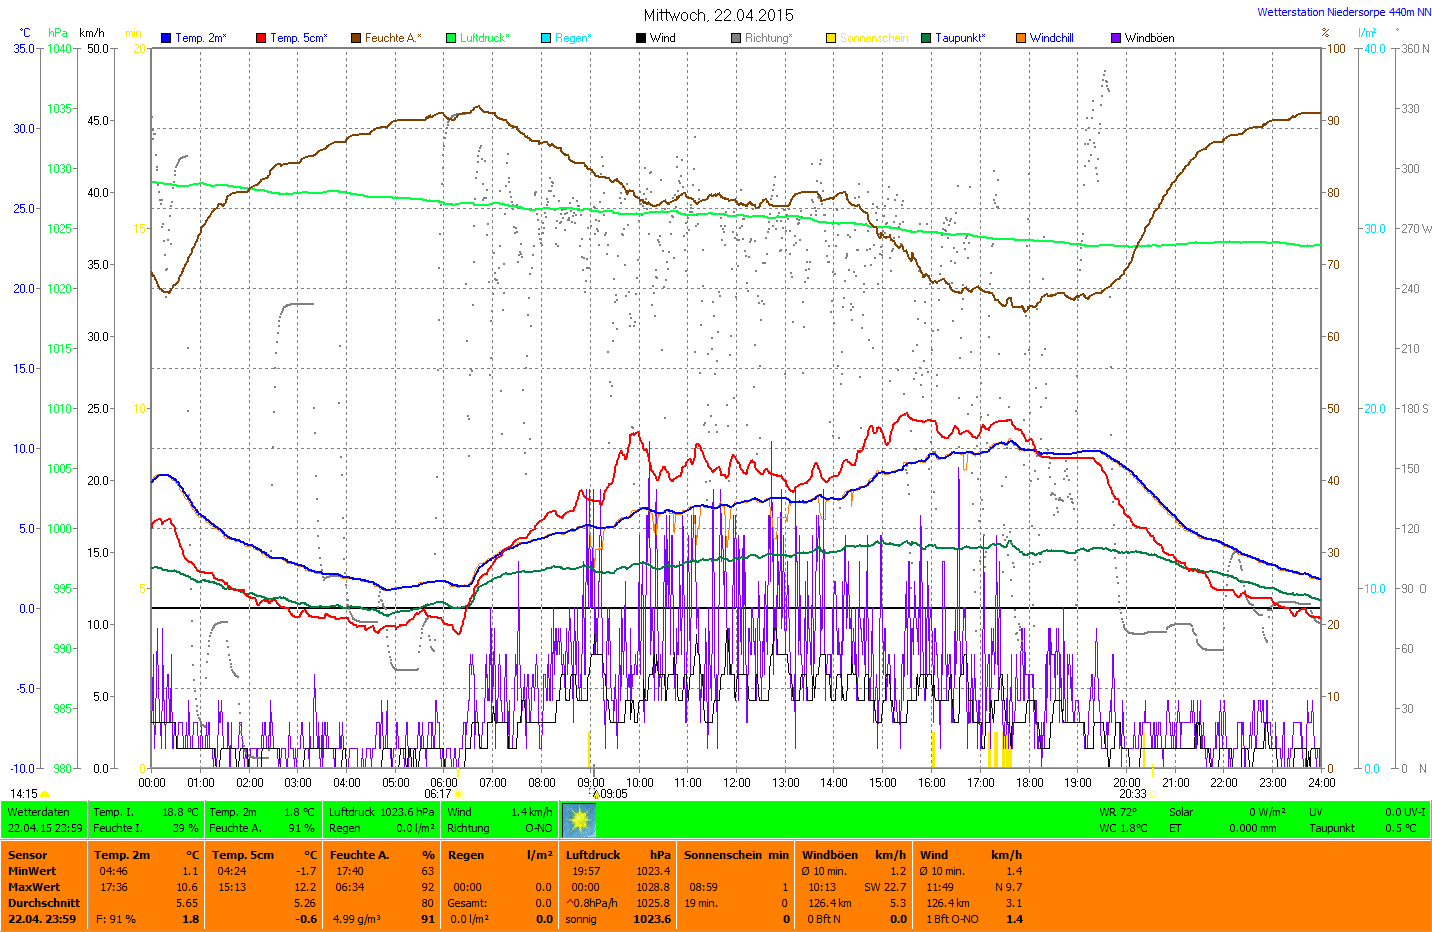Click the purple Windböen legend square

coord(1116,38)
